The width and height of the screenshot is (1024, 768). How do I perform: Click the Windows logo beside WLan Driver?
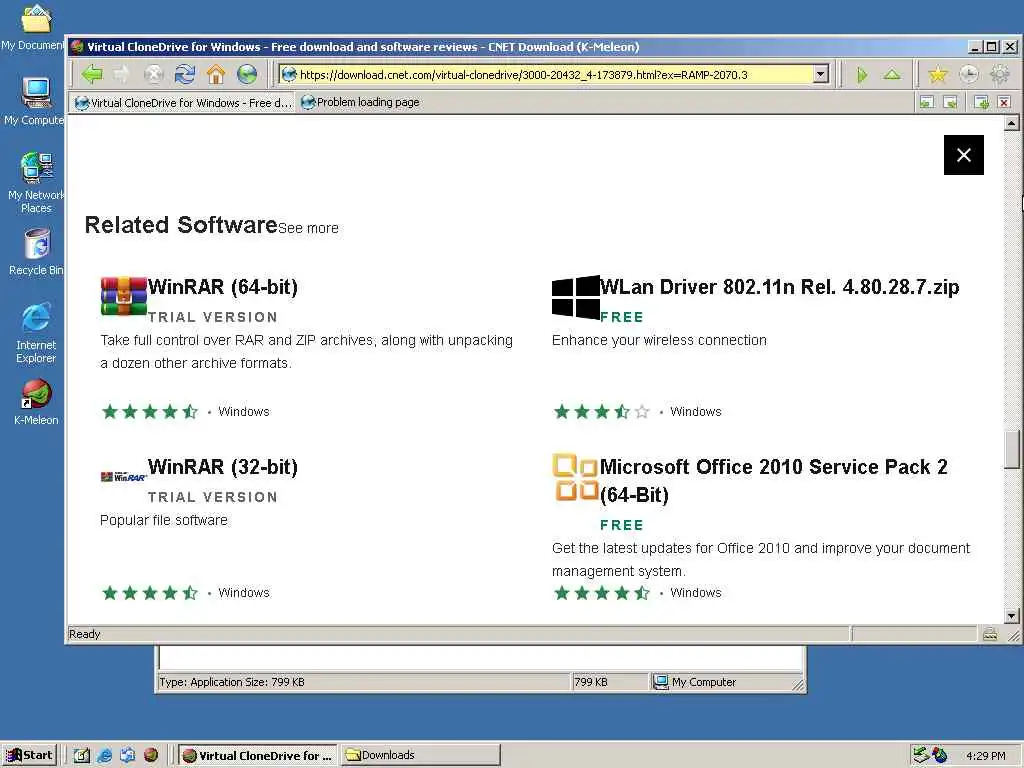pyautogui.click(x=575, y=297)
